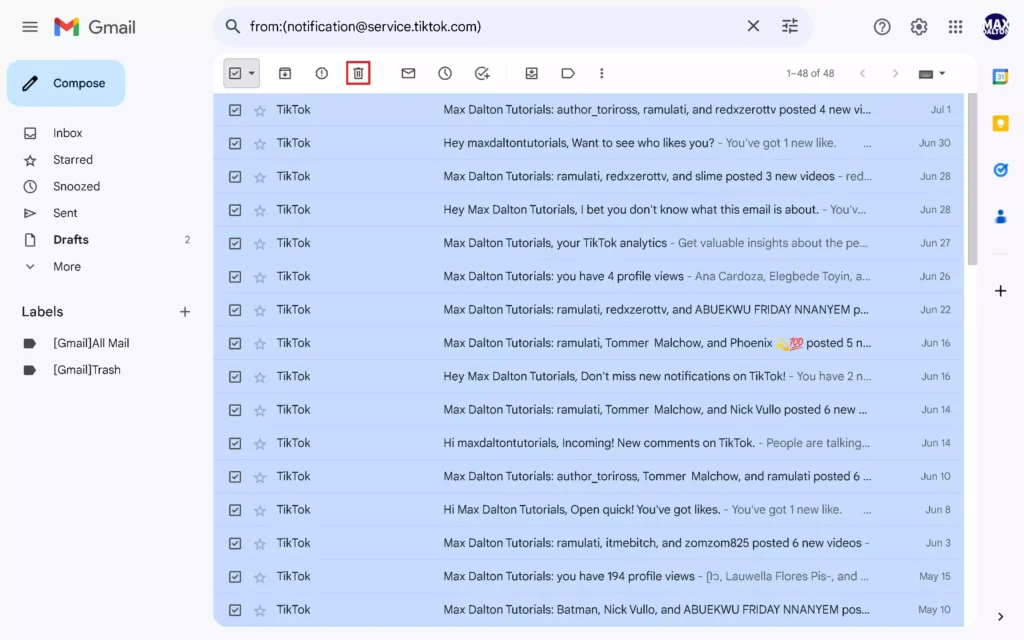Get add-ons with the plus icon
The image size is (1024, 640).
point(1000,291)
